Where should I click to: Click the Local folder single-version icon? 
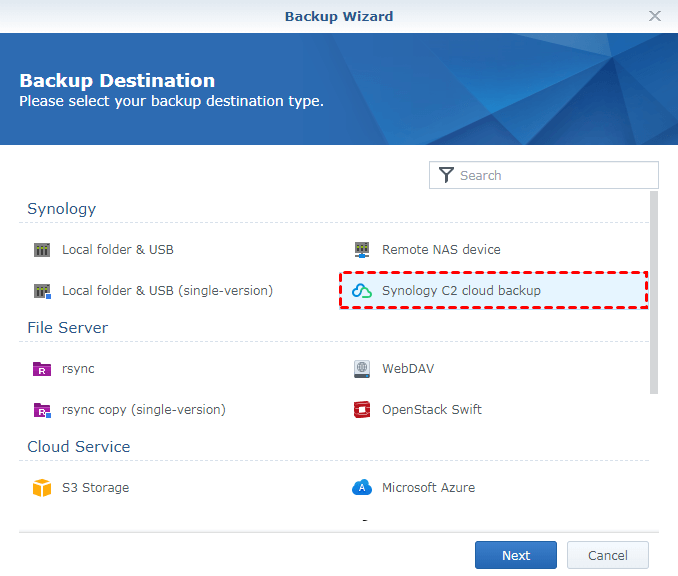pos(42,291)
